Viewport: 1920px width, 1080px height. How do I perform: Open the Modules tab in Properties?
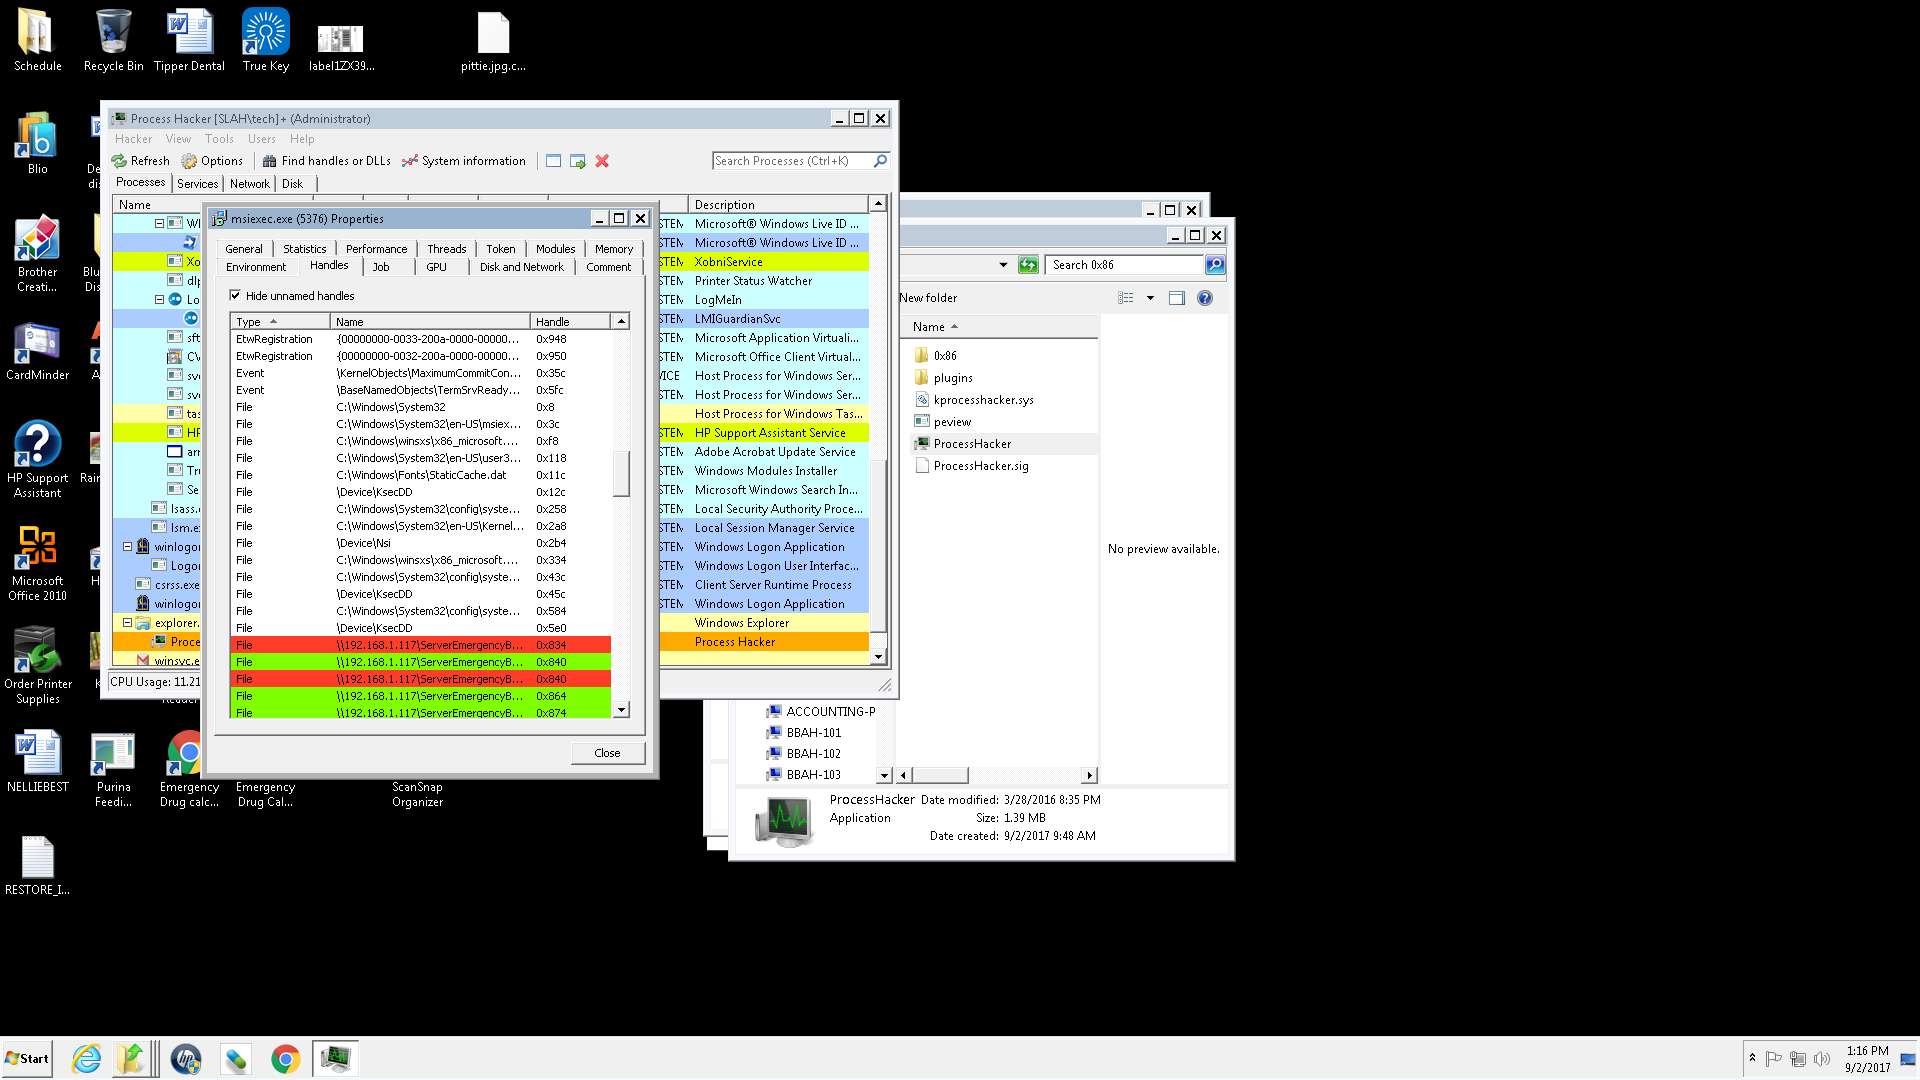(555, 249)
